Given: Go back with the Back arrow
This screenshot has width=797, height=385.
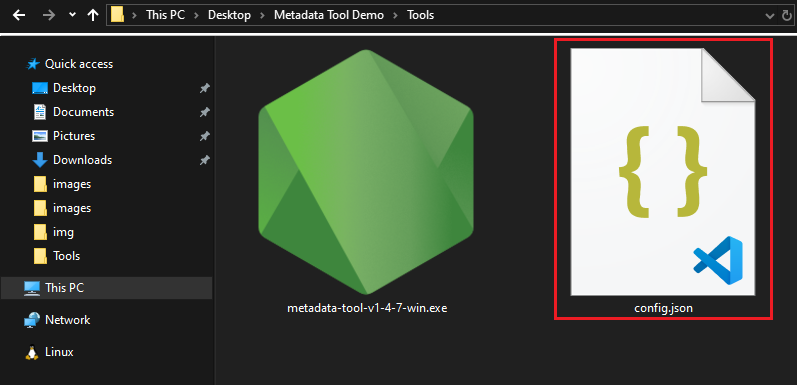Looking at the screenshot, I should (19, 15).
